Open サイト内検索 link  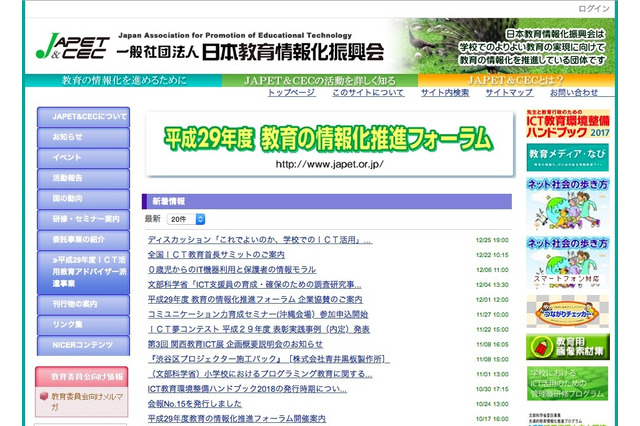(x=445, y=93)
